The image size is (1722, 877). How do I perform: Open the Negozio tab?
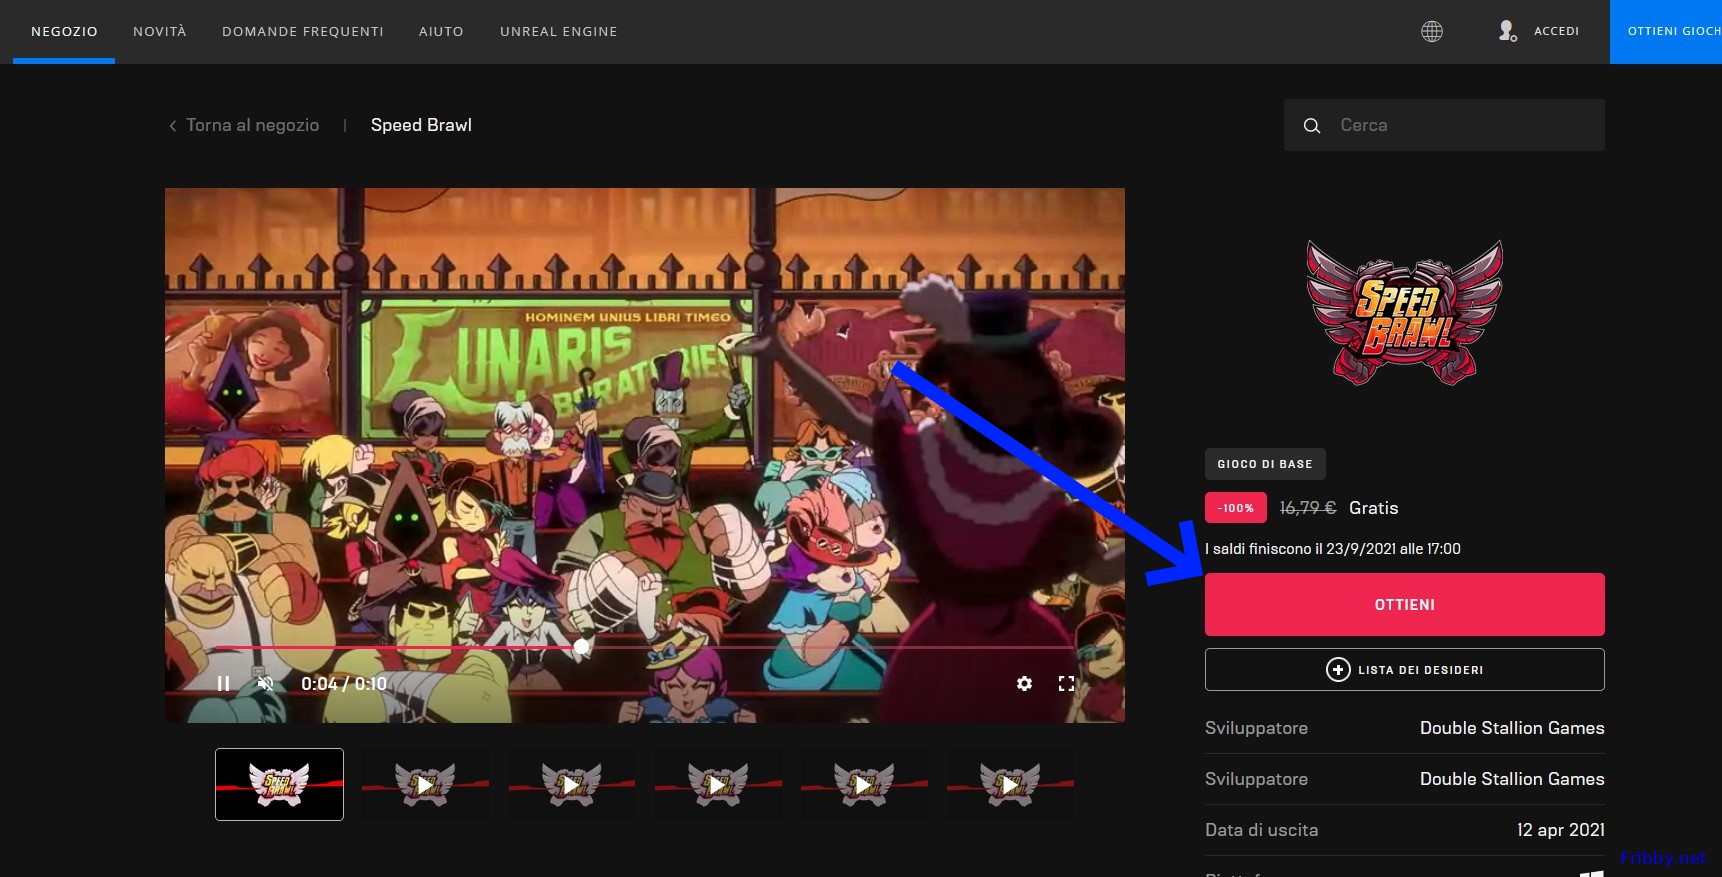tap(64, 32)
